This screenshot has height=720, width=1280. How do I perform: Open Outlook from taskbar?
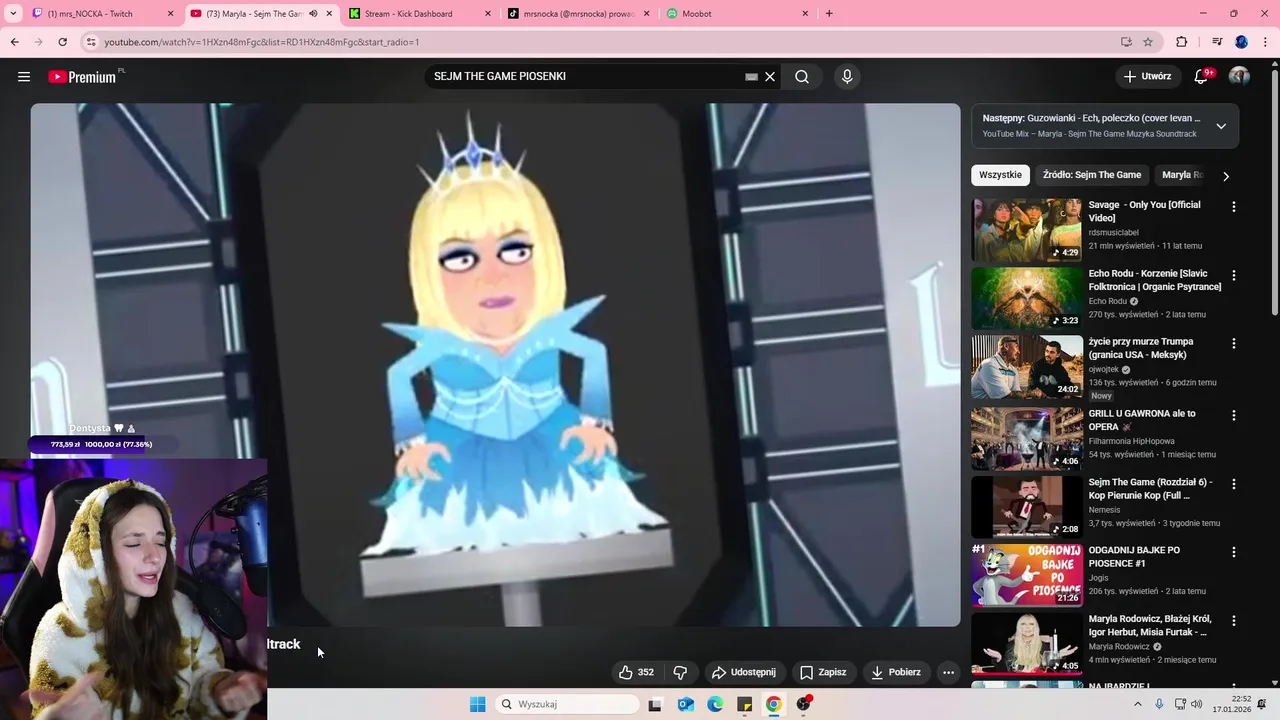(x=685, y=704)
